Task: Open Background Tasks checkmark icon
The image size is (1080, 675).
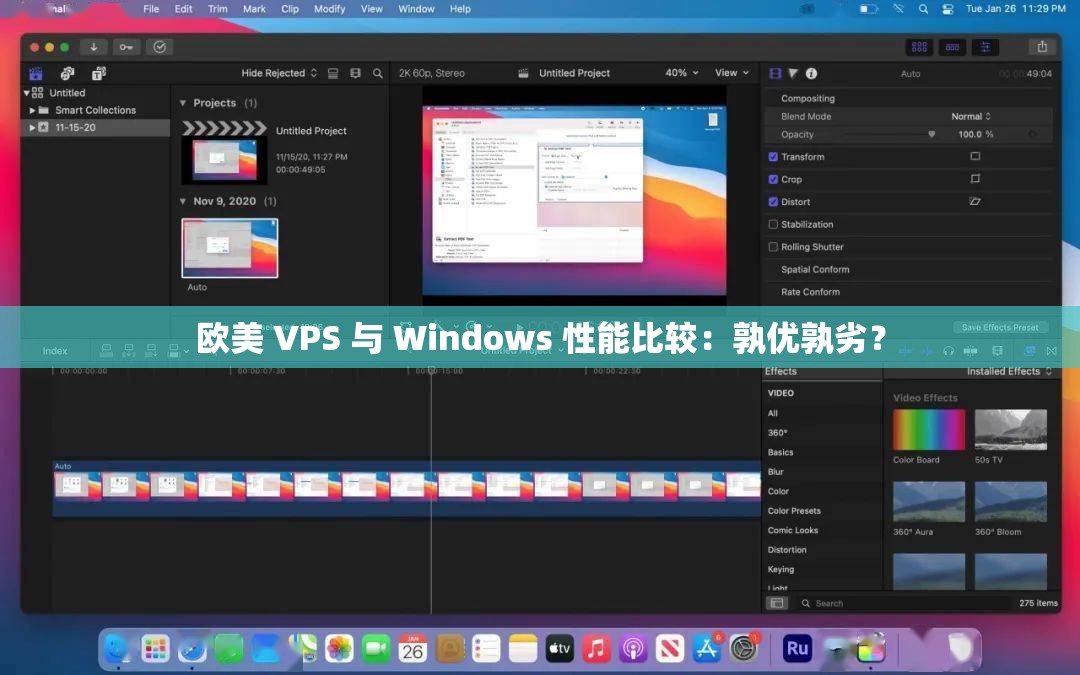Action: click(160, 47)
